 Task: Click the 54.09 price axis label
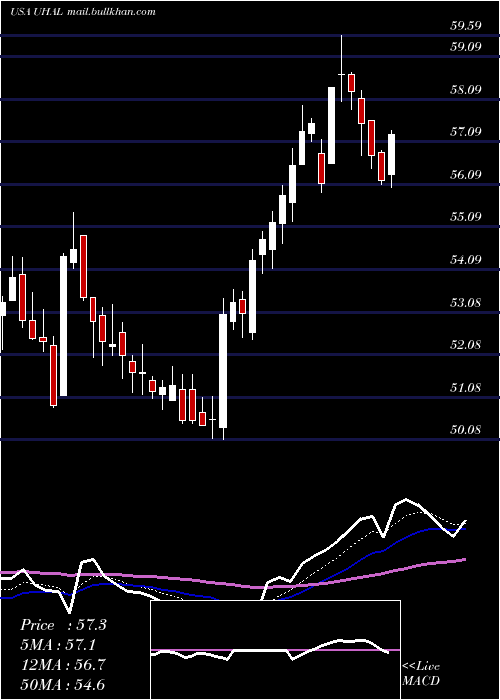coord(466,259)
